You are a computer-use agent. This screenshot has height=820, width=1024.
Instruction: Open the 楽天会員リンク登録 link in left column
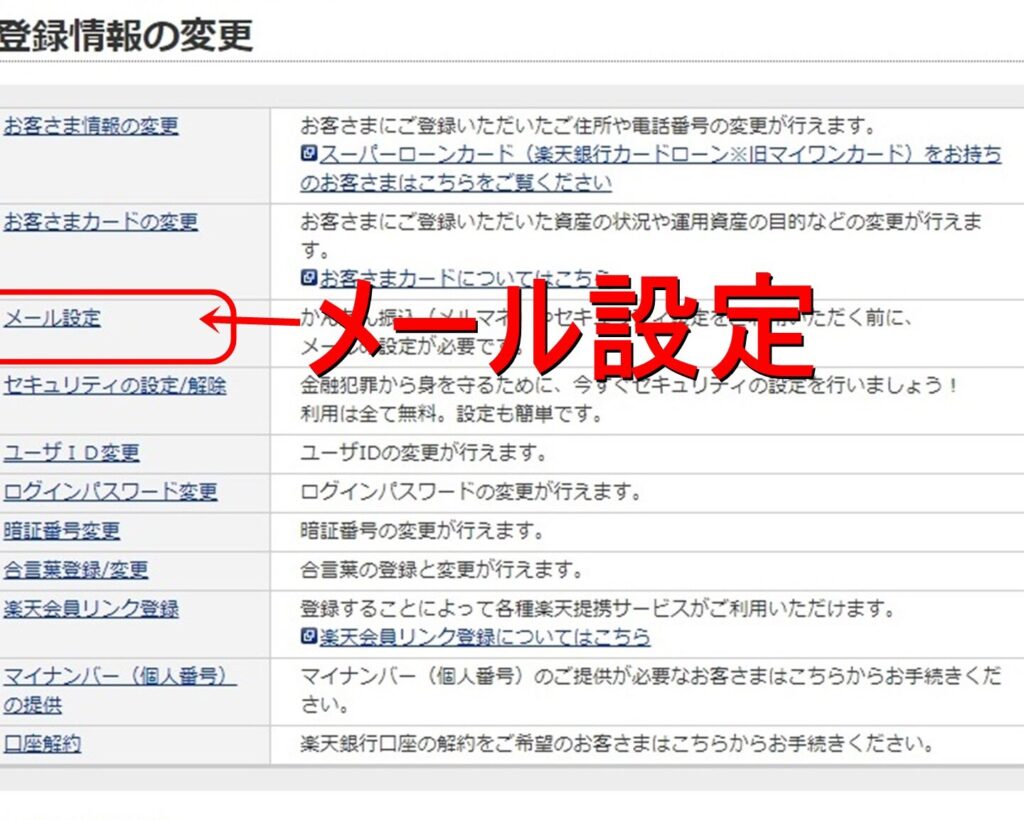pyautogui.click(x=90, y=609)
